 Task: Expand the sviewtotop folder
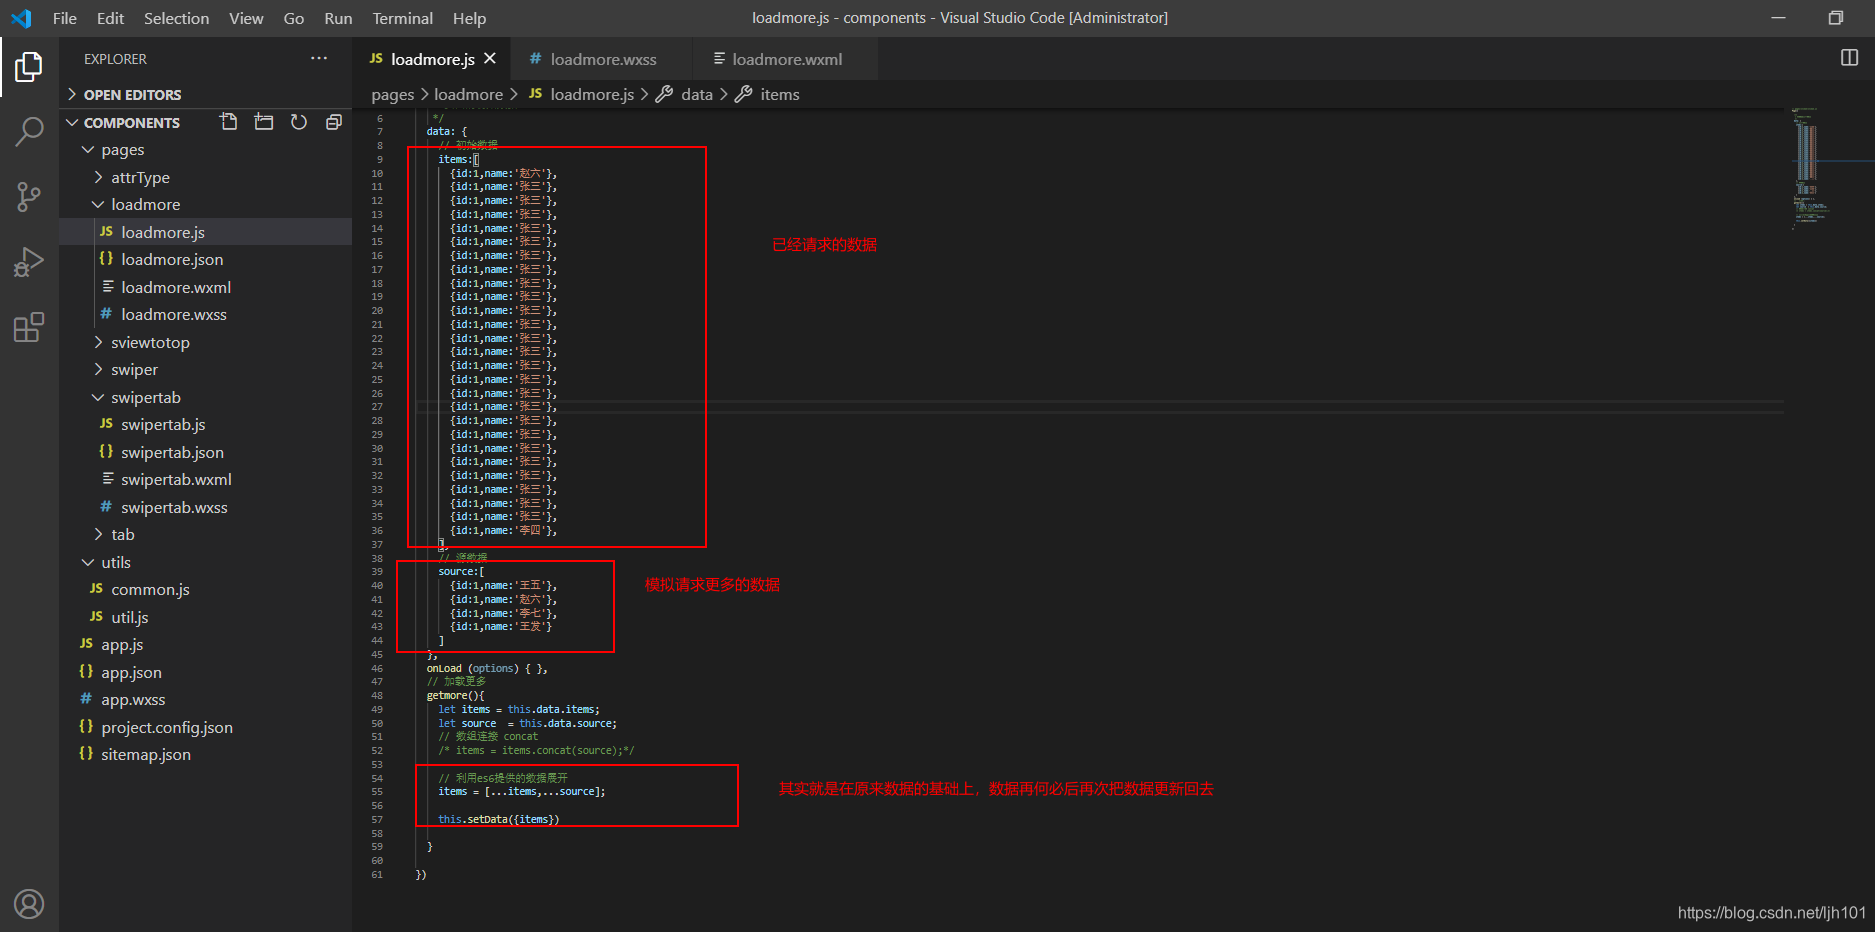[205, 342]
